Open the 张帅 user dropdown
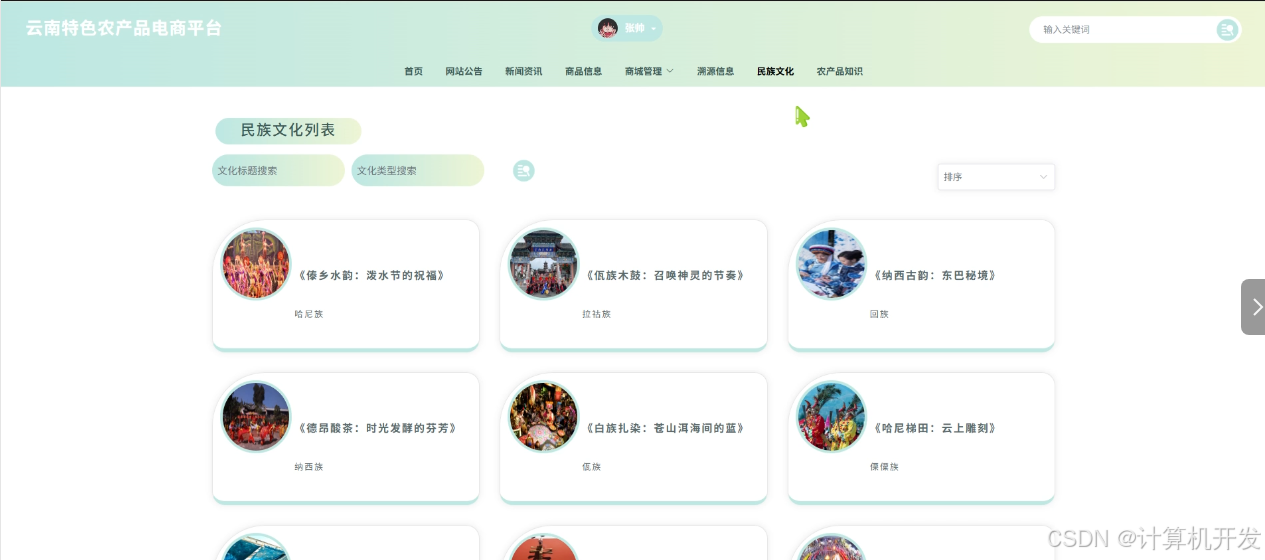 point(628,28)
